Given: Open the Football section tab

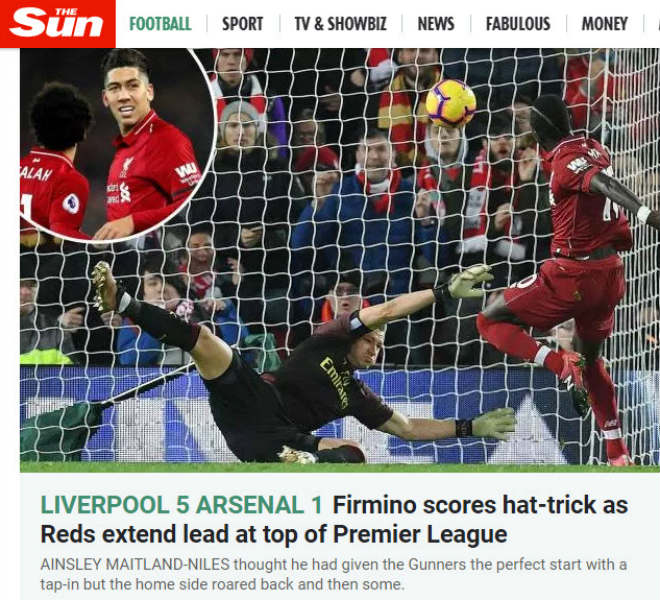Looking at the screenshot, I should (160, 24).
